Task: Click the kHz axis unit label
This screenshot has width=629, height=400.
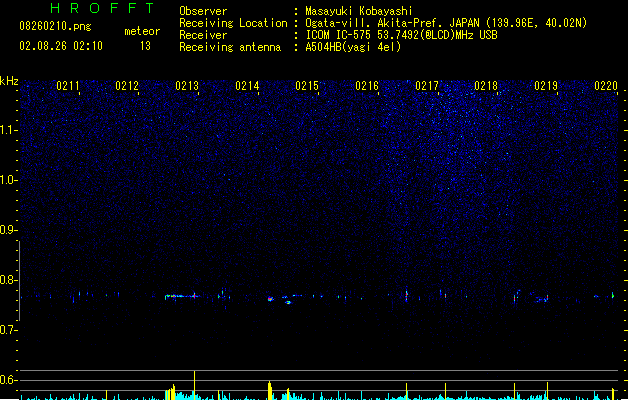Action: 9,81
